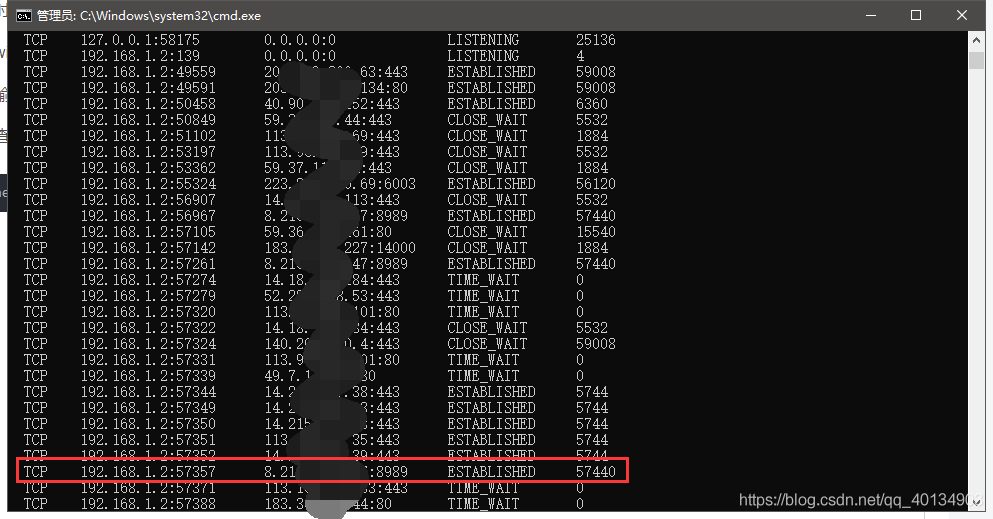Viewport: 993px width, 519px height.
Task: Select local address 192.168.1.2:57142
Action: pyautogui.click(x=148, y=247)
